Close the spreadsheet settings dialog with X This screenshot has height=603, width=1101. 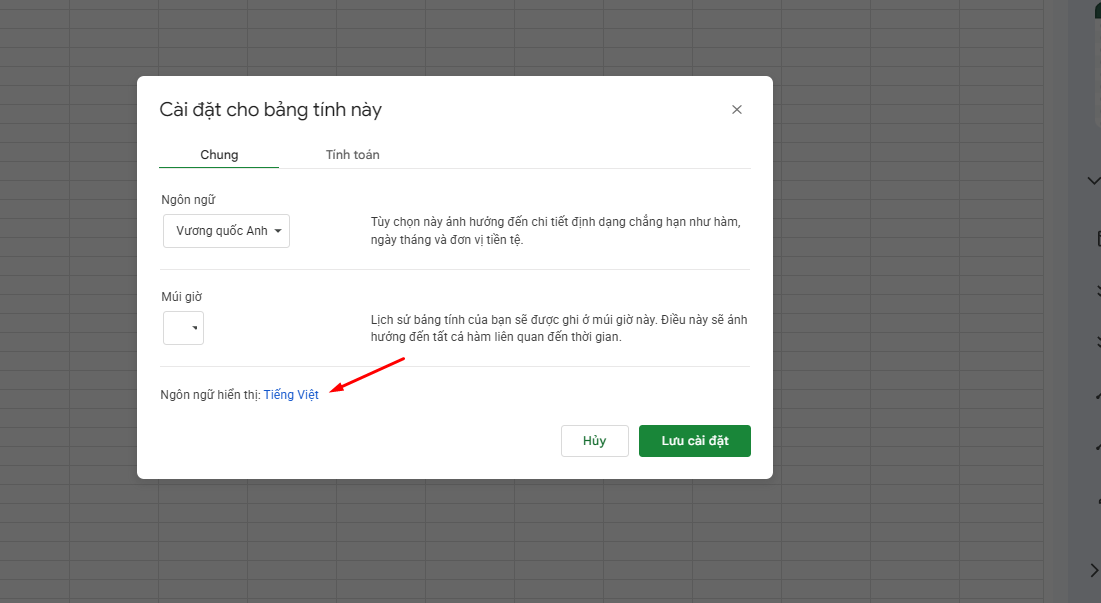pos(737,110)
